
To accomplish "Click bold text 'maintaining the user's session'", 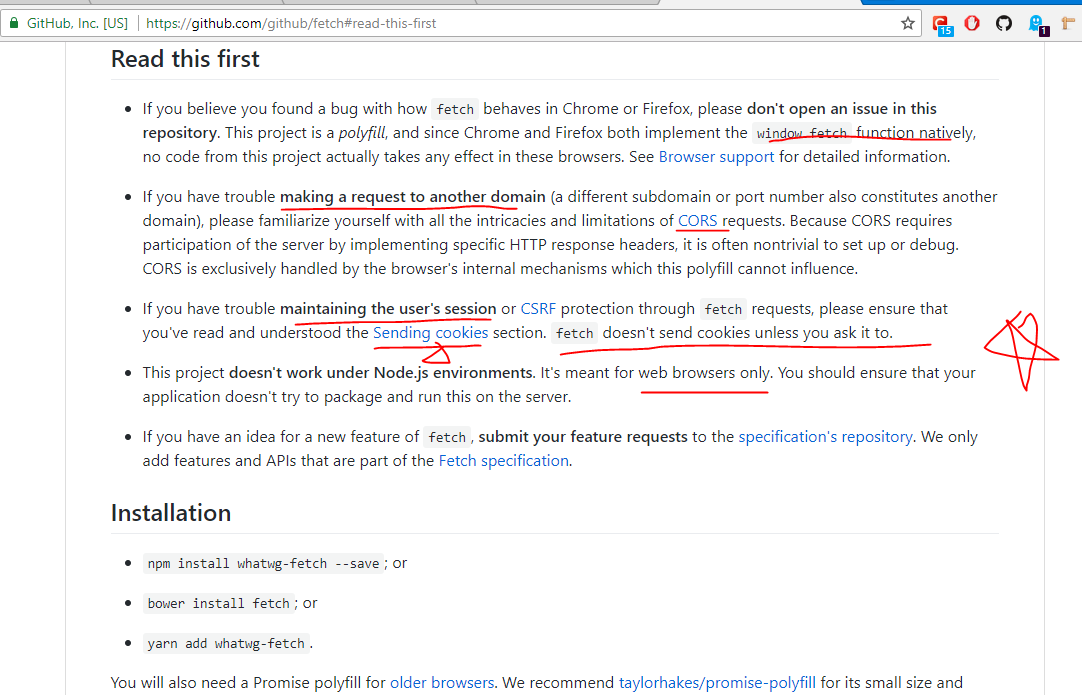I will (388, 309).
